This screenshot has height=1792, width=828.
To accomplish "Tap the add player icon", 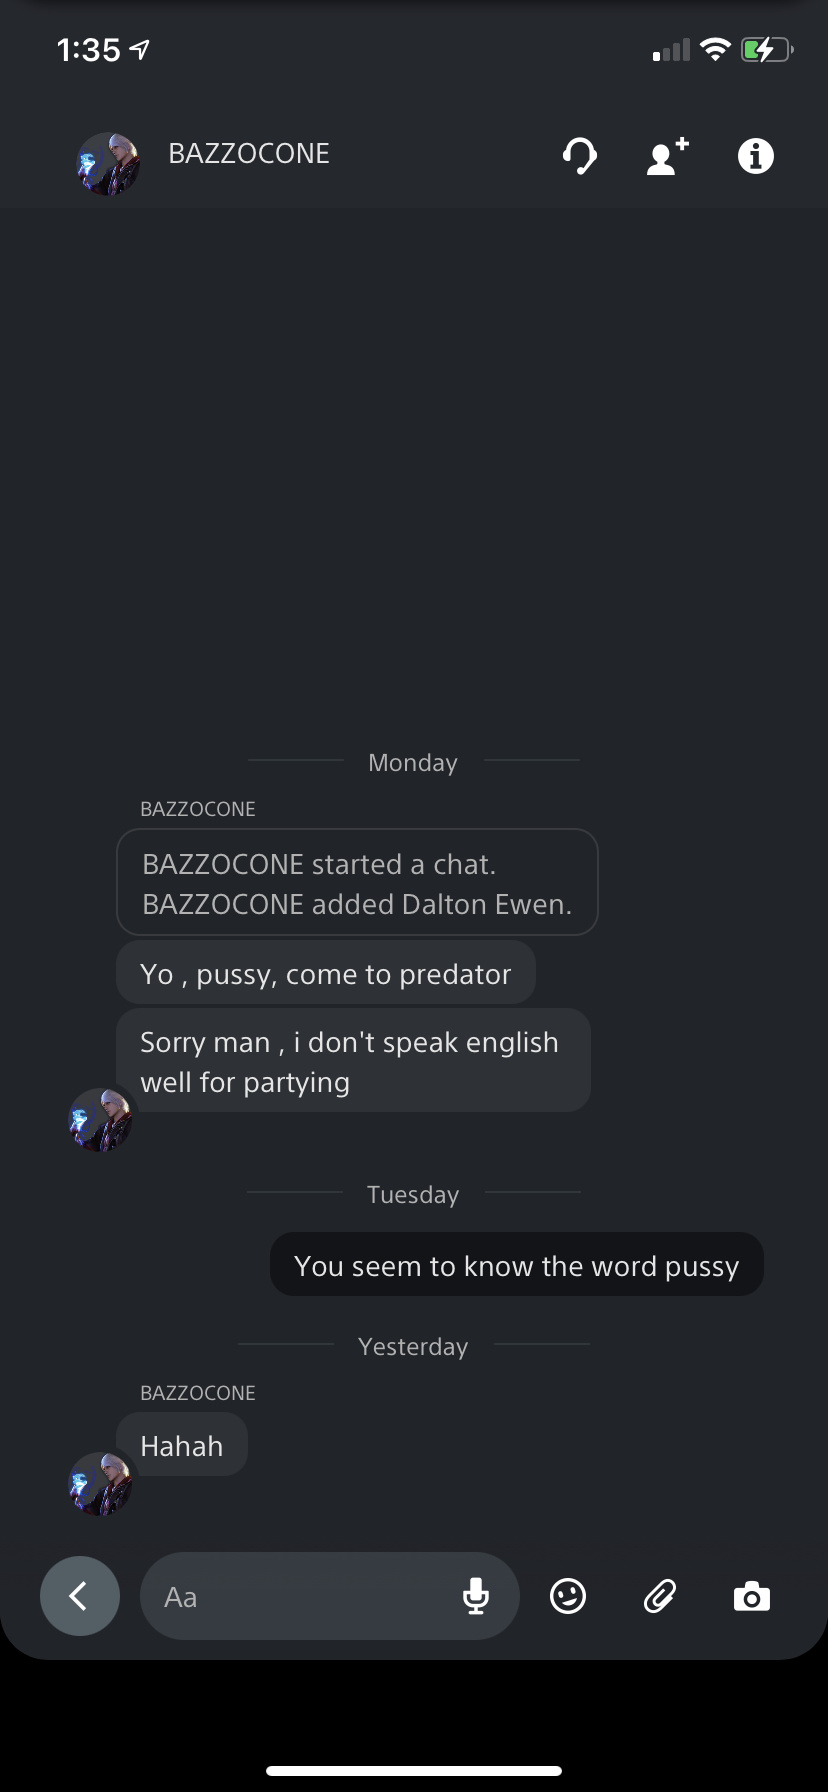I will (667, 156).
